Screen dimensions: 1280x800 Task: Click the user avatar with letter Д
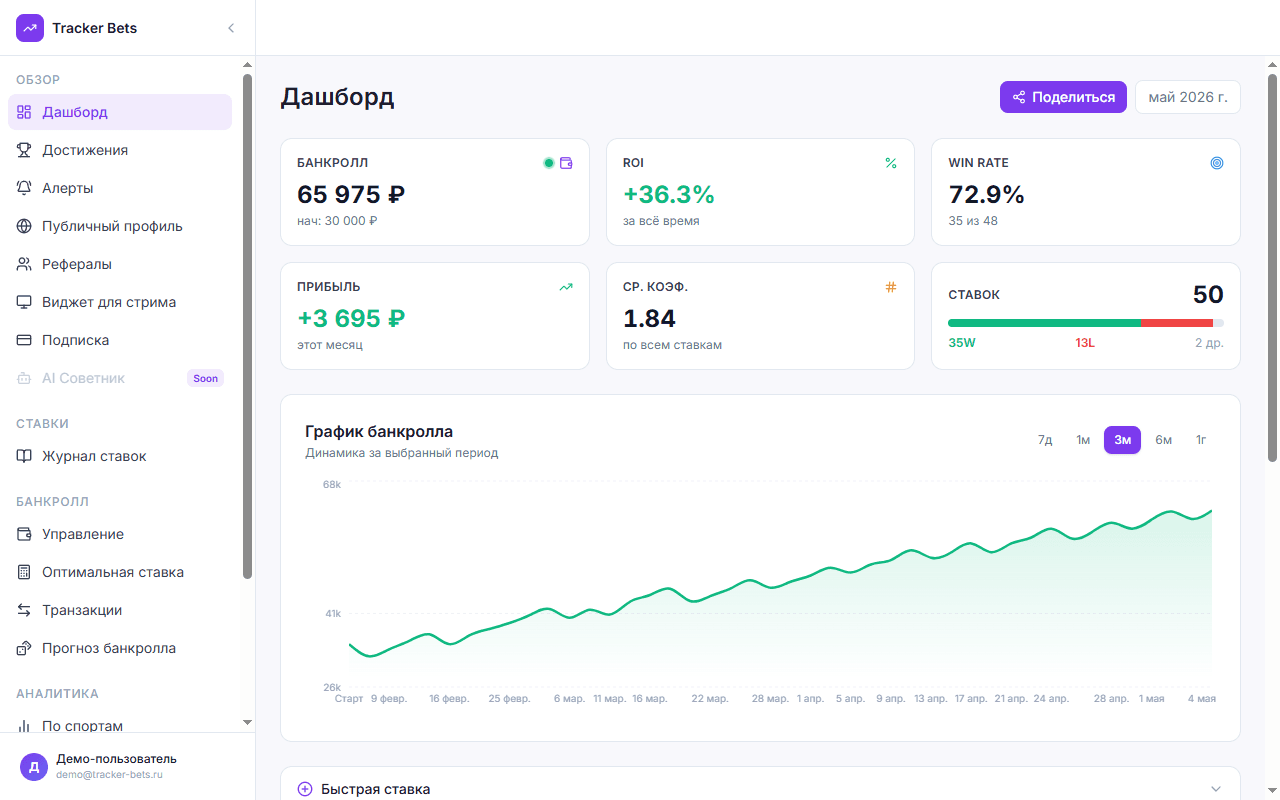tap(34, 767)
